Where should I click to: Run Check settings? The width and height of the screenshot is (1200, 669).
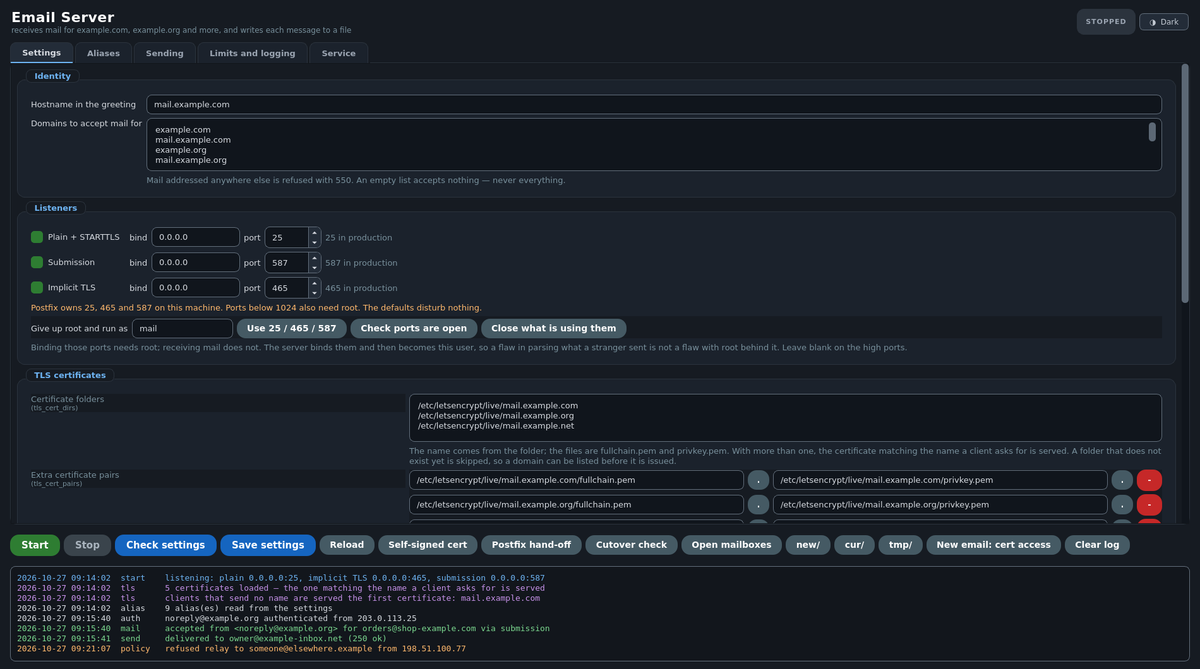pyautogui.click(x=165, y=545)
